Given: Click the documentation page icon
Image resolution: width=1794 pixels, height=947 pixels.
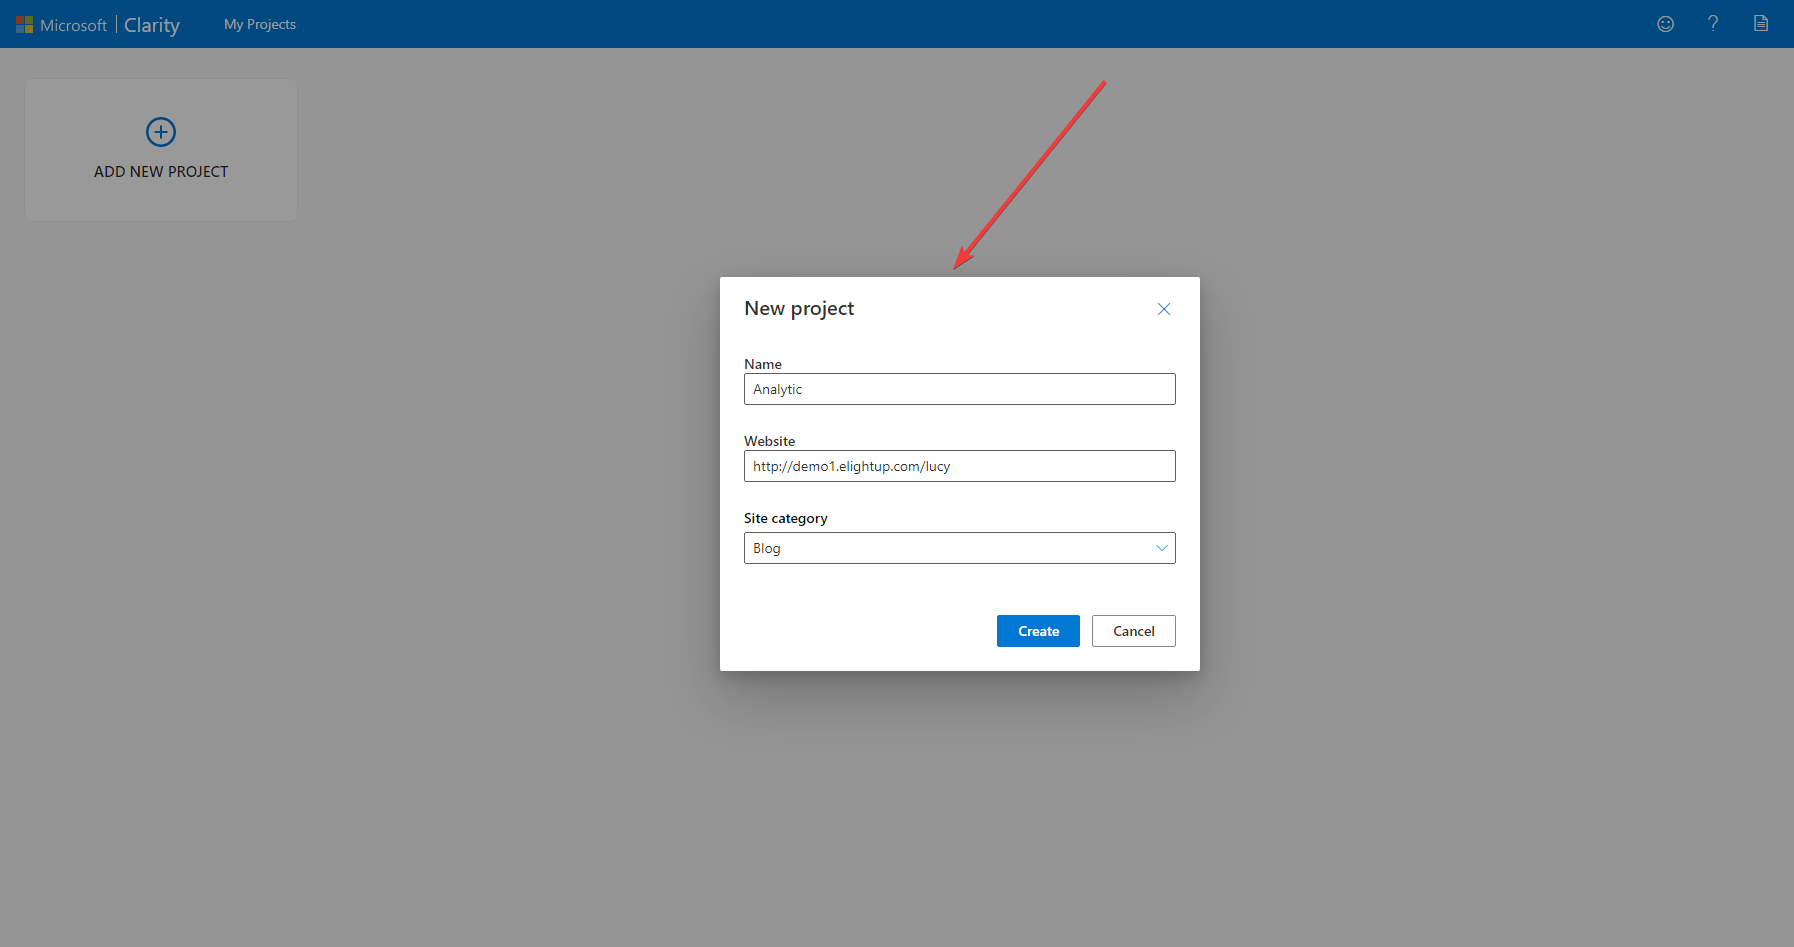Looking at the screenshot, I should tap(1761, 23).
